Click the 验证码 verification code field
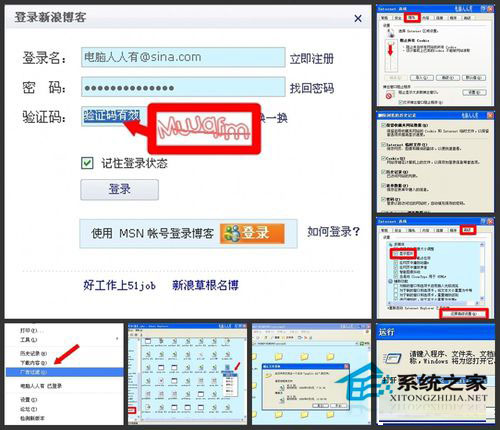 coord(114,116)
